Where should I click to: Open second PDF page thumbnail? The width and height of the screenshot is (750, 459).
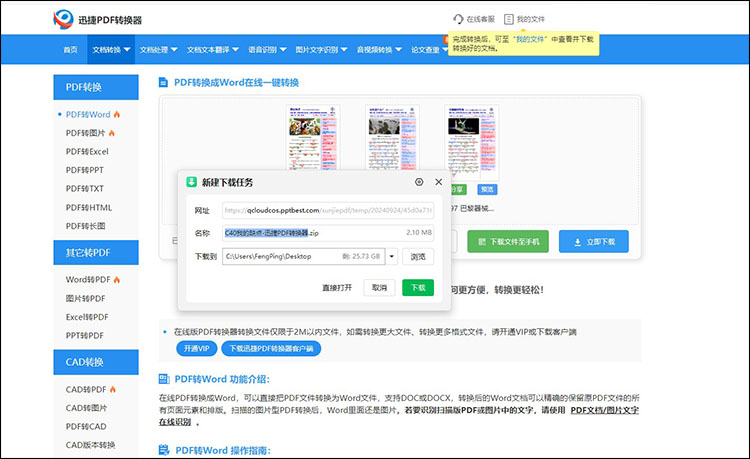point(392,137)
